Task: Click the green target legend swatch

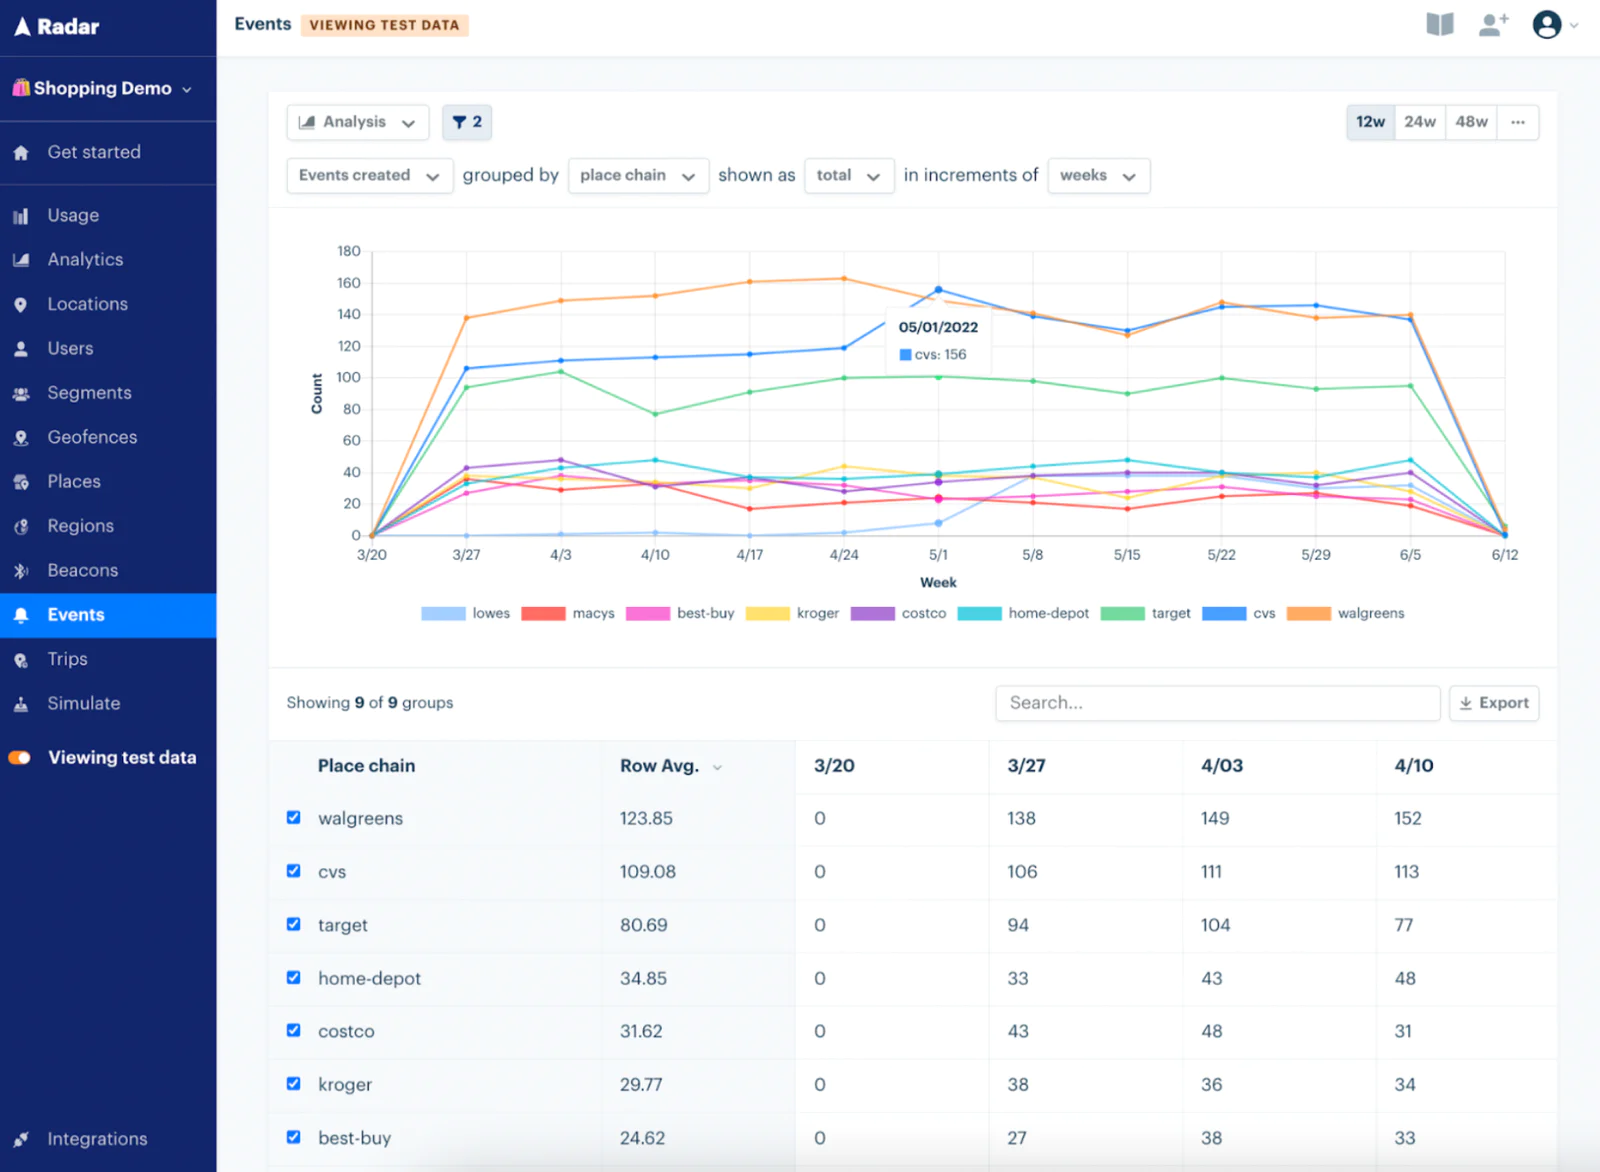Action: click(x=1122, y=613)
